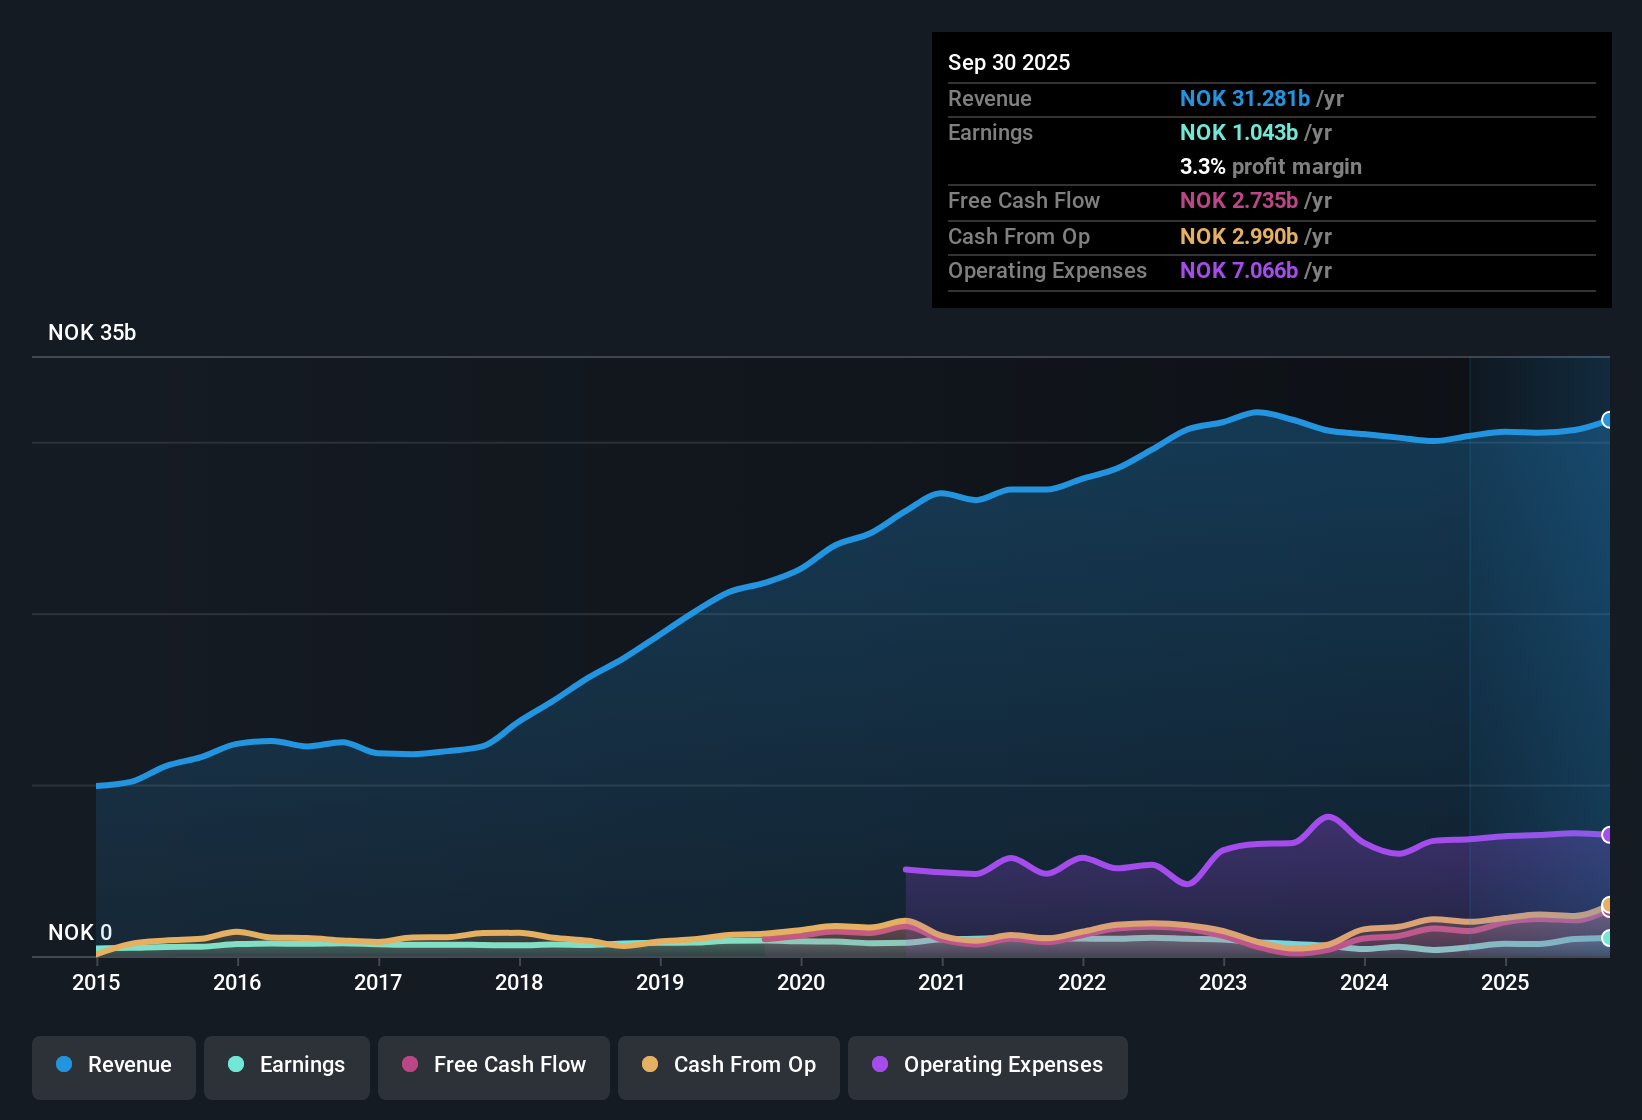Click the 3.3% profit margin text
Viewport: 1642px width, 1120px height.
pos(1270,167)
